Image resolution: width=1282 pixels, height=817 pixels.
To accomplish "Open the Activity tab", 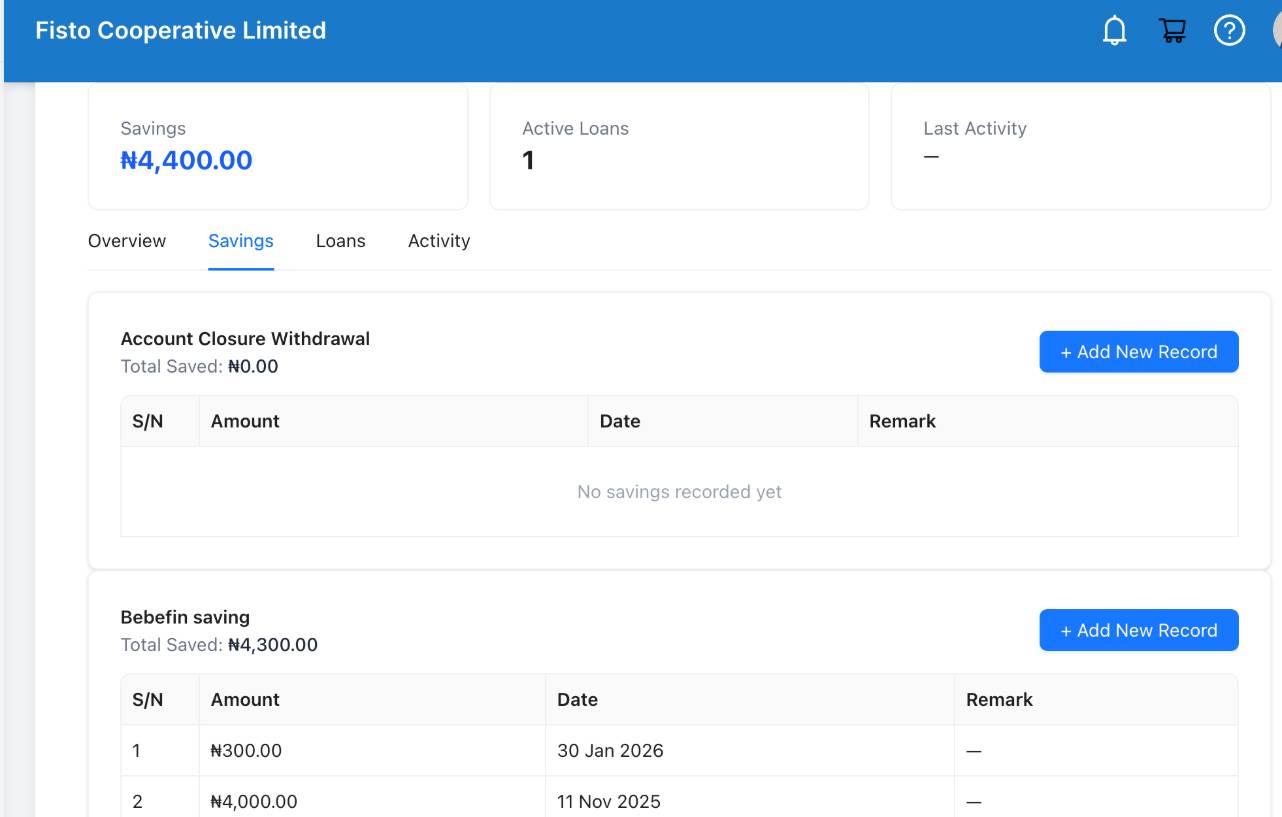I will [439, 241].
